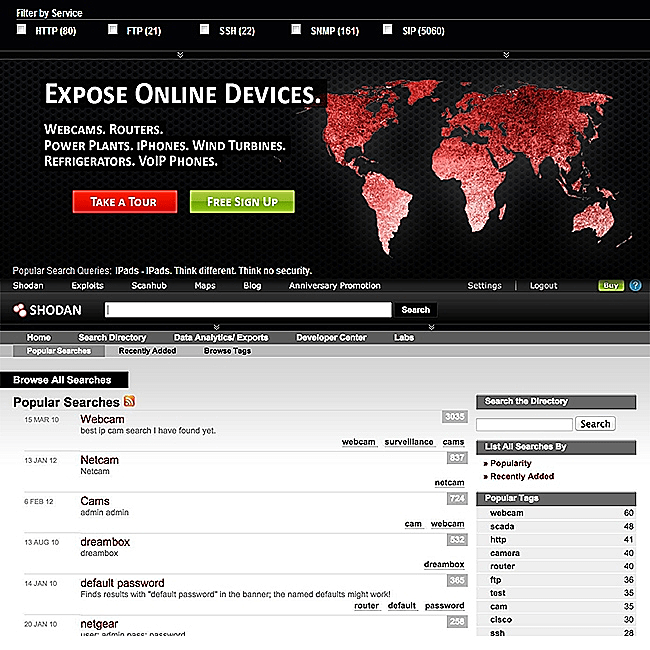Open the Search Directory tab
This screenshot has height=650, width=650.
click(112, 337)
